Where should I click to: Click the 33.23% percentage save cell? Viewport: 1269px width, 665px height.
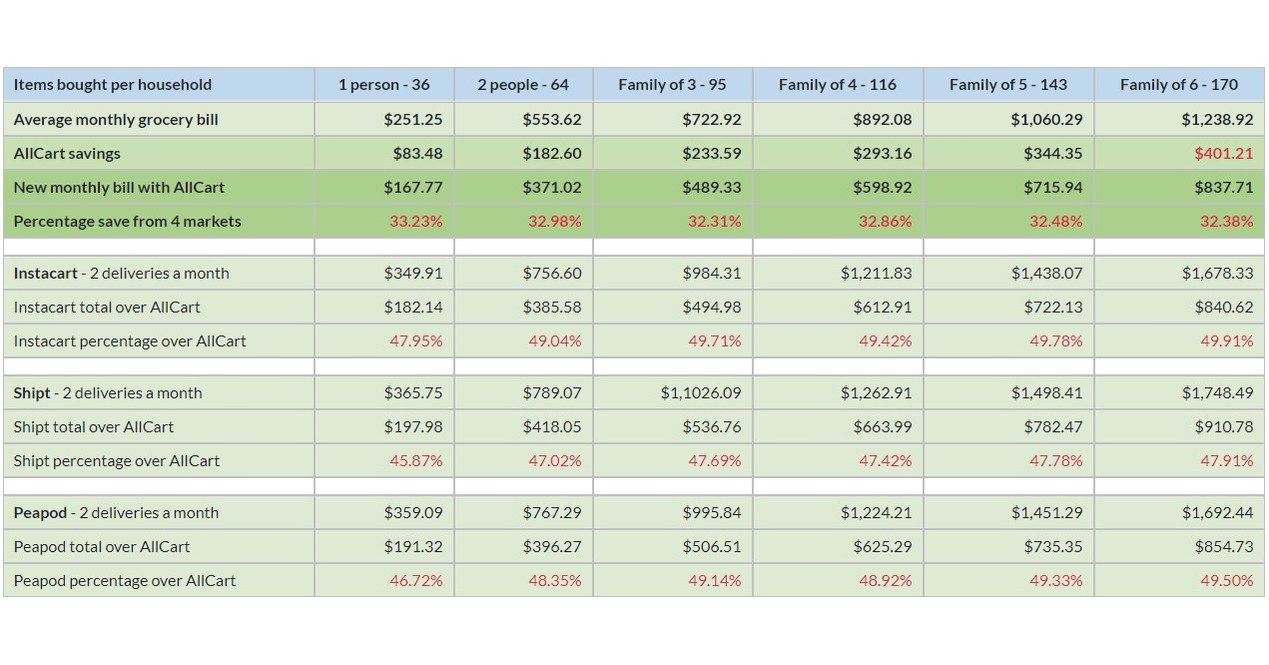pyautogui.click(x=384, y=222)
